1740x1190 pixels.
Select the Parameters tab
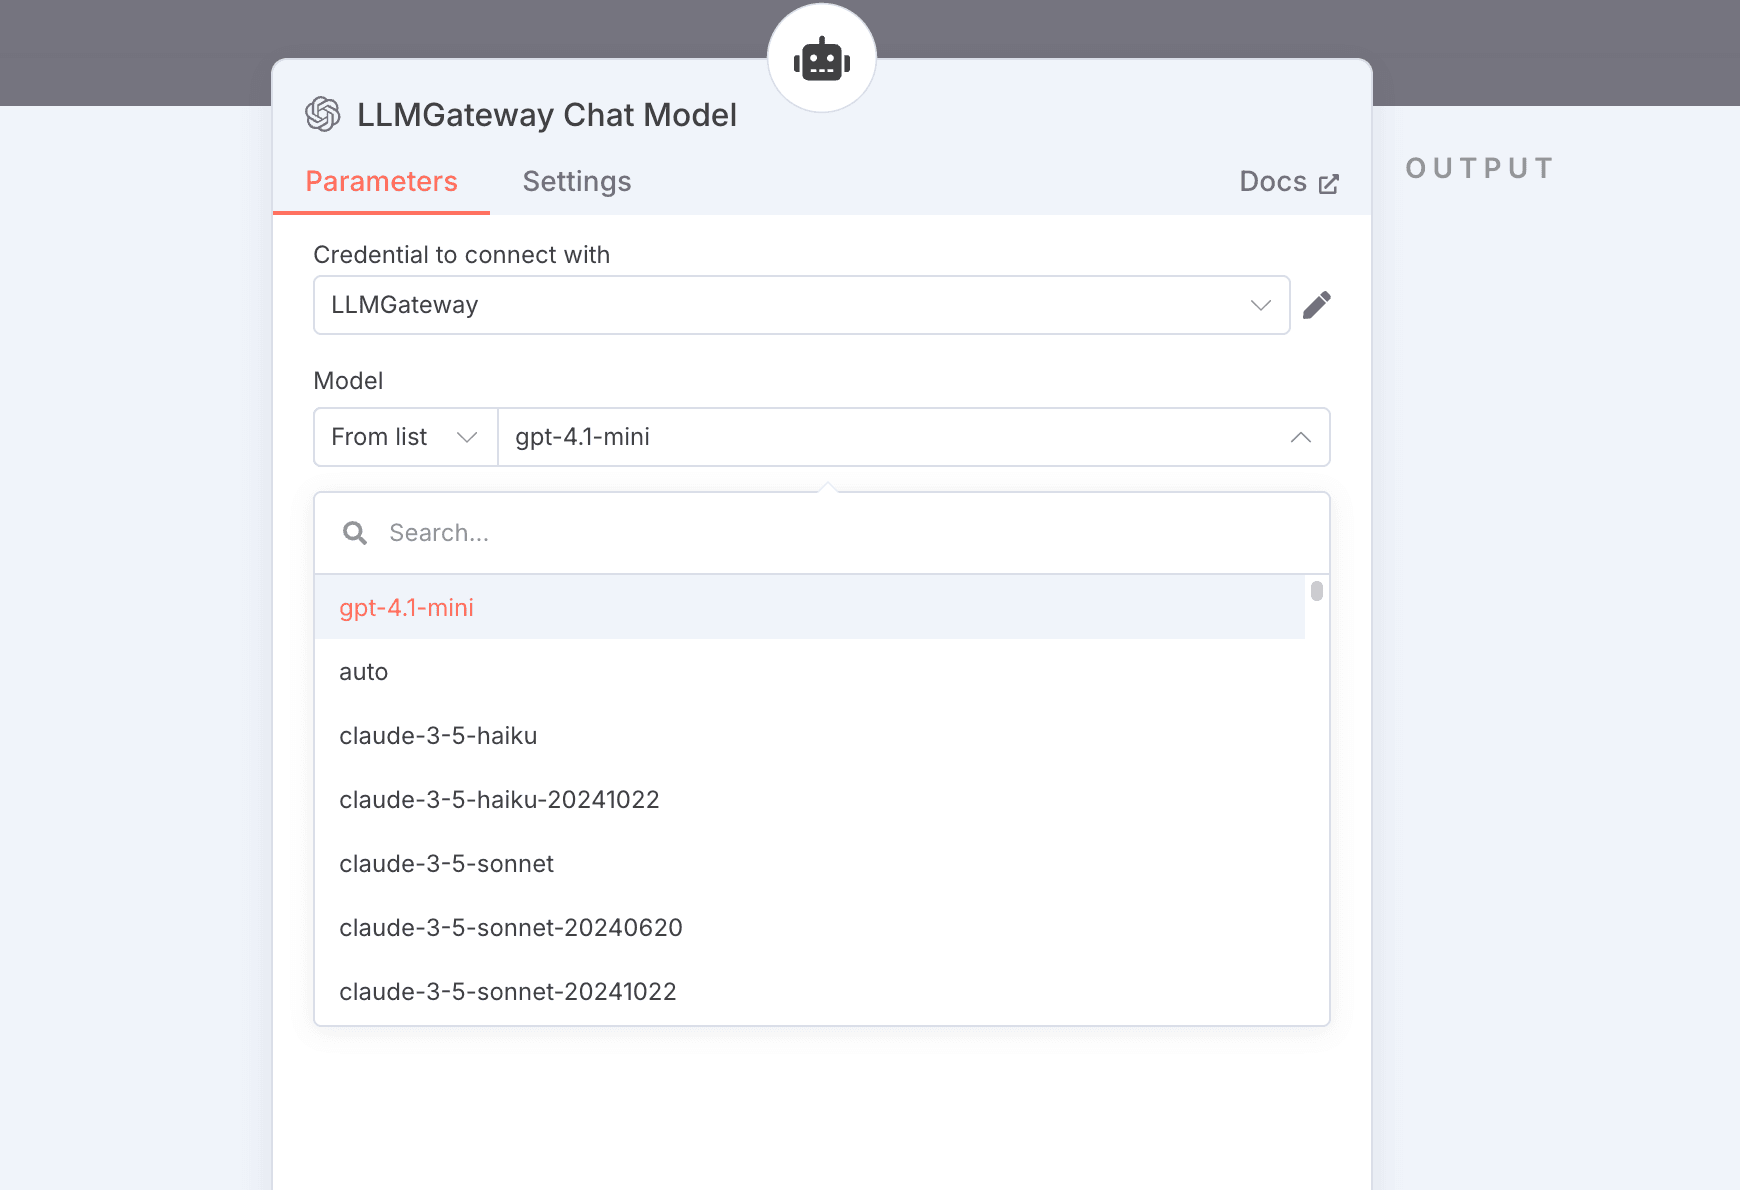click(x=381, y=182)
